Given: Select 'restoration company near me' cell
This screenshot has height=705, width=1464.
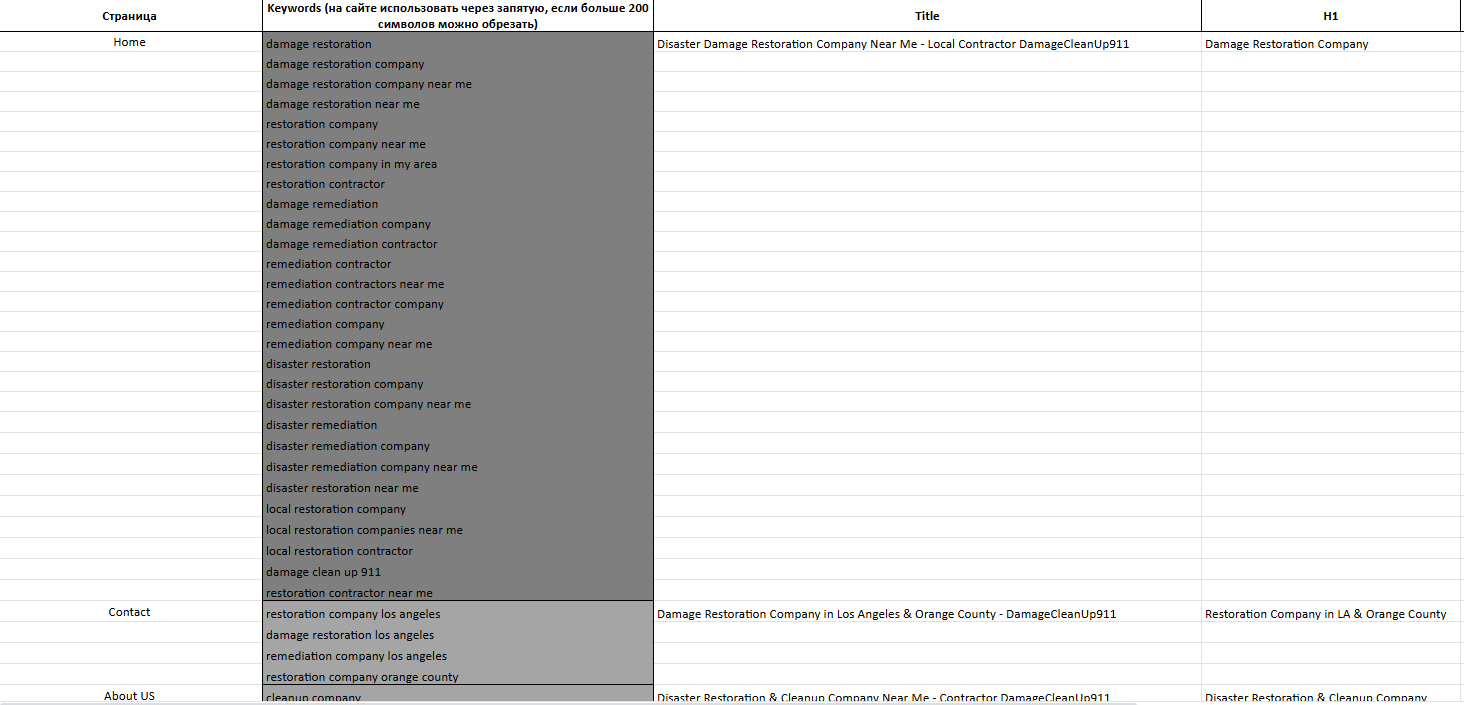Looking at the screenshot, I should (458, 144).
